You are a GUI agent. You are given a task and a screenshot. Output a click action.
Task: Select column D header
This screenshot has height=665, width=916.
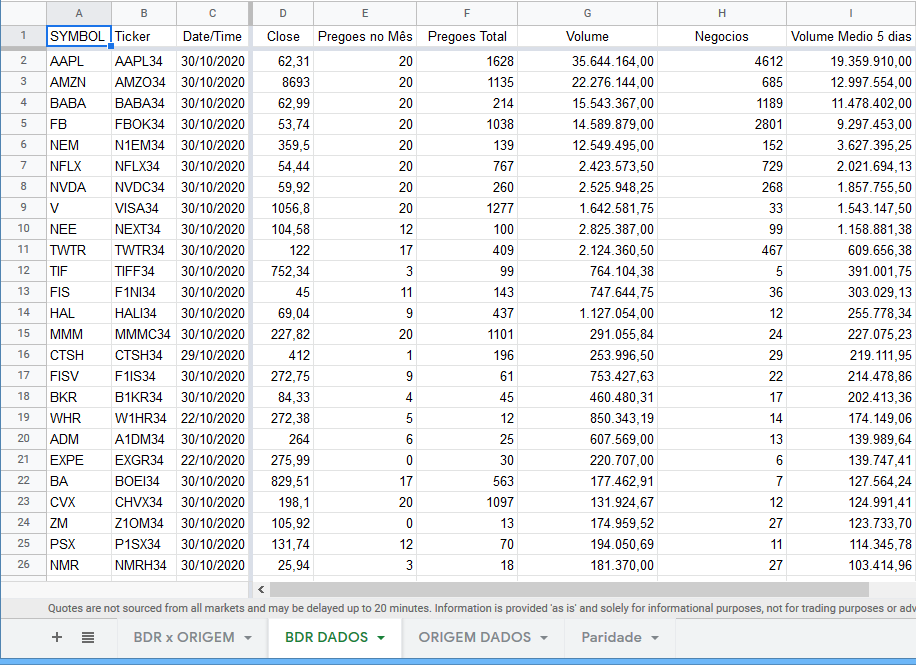pos(283,13)
